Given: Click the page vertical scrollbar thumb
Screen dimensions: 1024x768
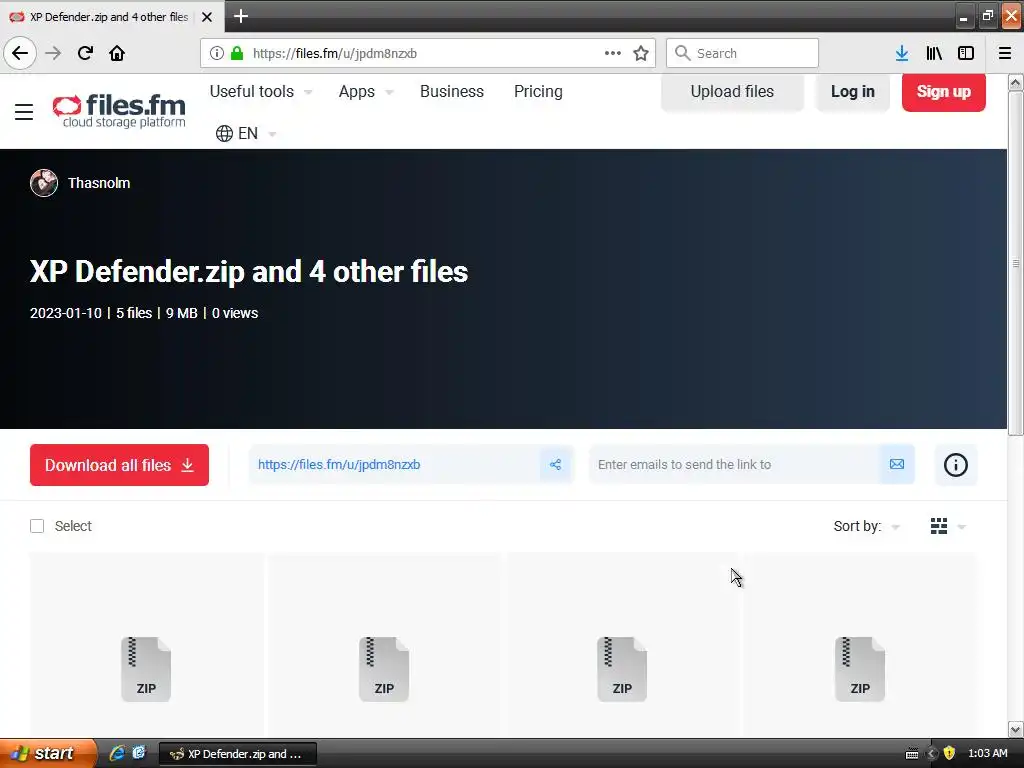Looking at the screenshot, I should click(1015, 263).
